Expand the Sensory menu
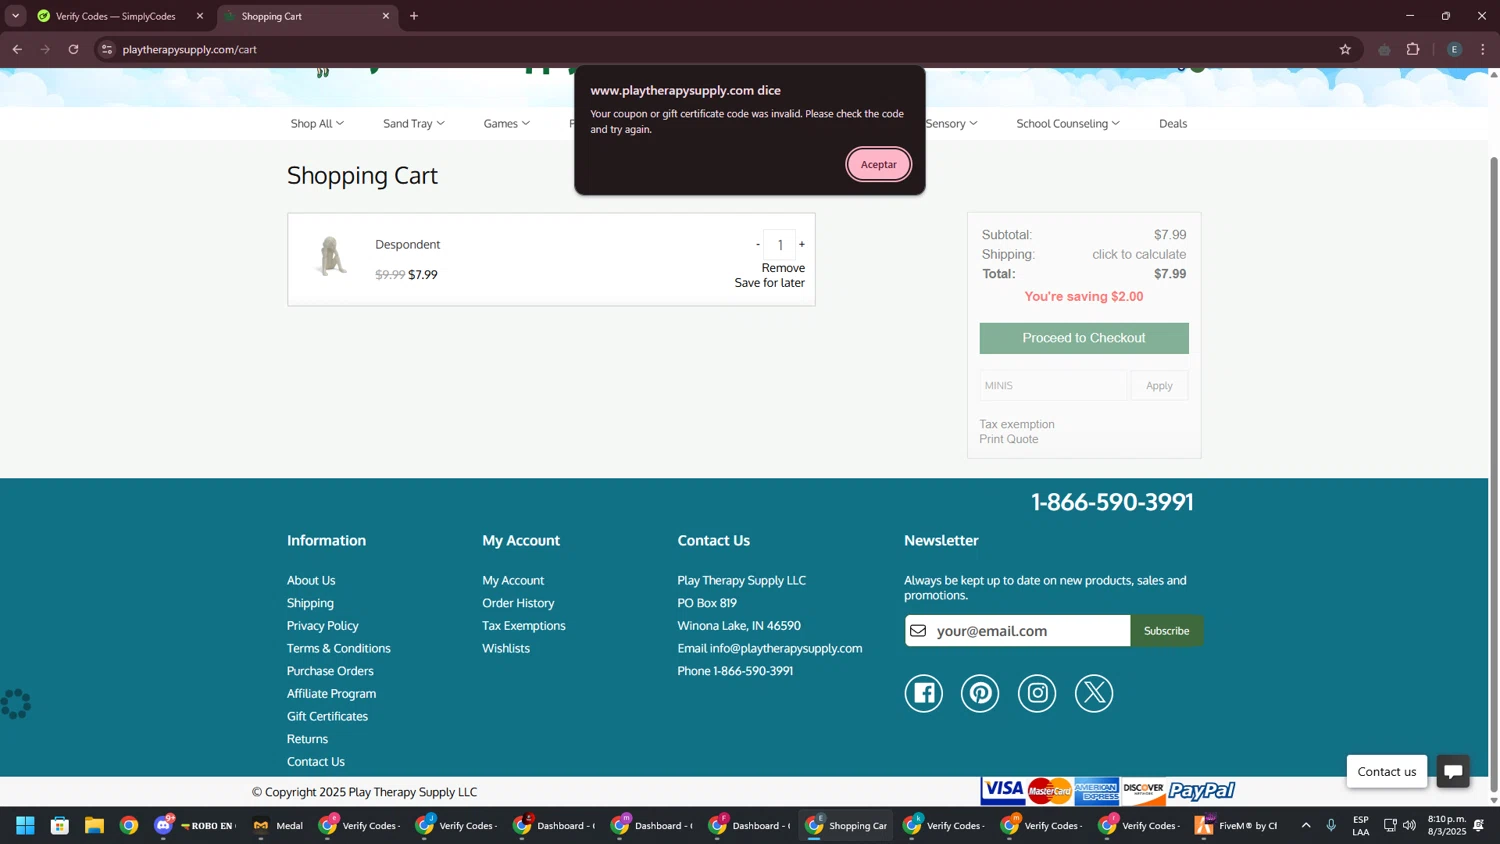1500x844 pixels. [x=952, y=123]
